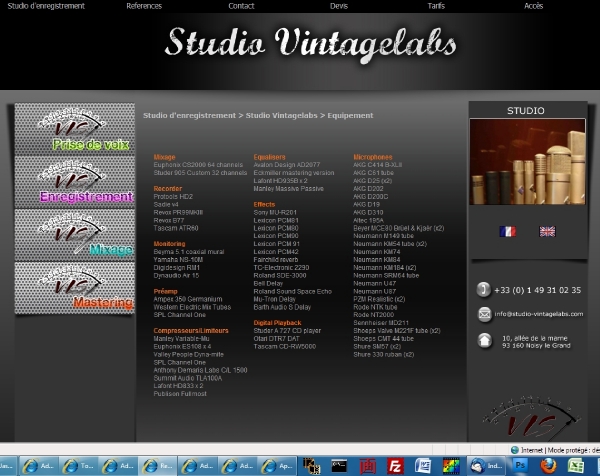Click the VLS meter logo at bottom right
This screenshot has height=476, width=600.
click(531, 418)
